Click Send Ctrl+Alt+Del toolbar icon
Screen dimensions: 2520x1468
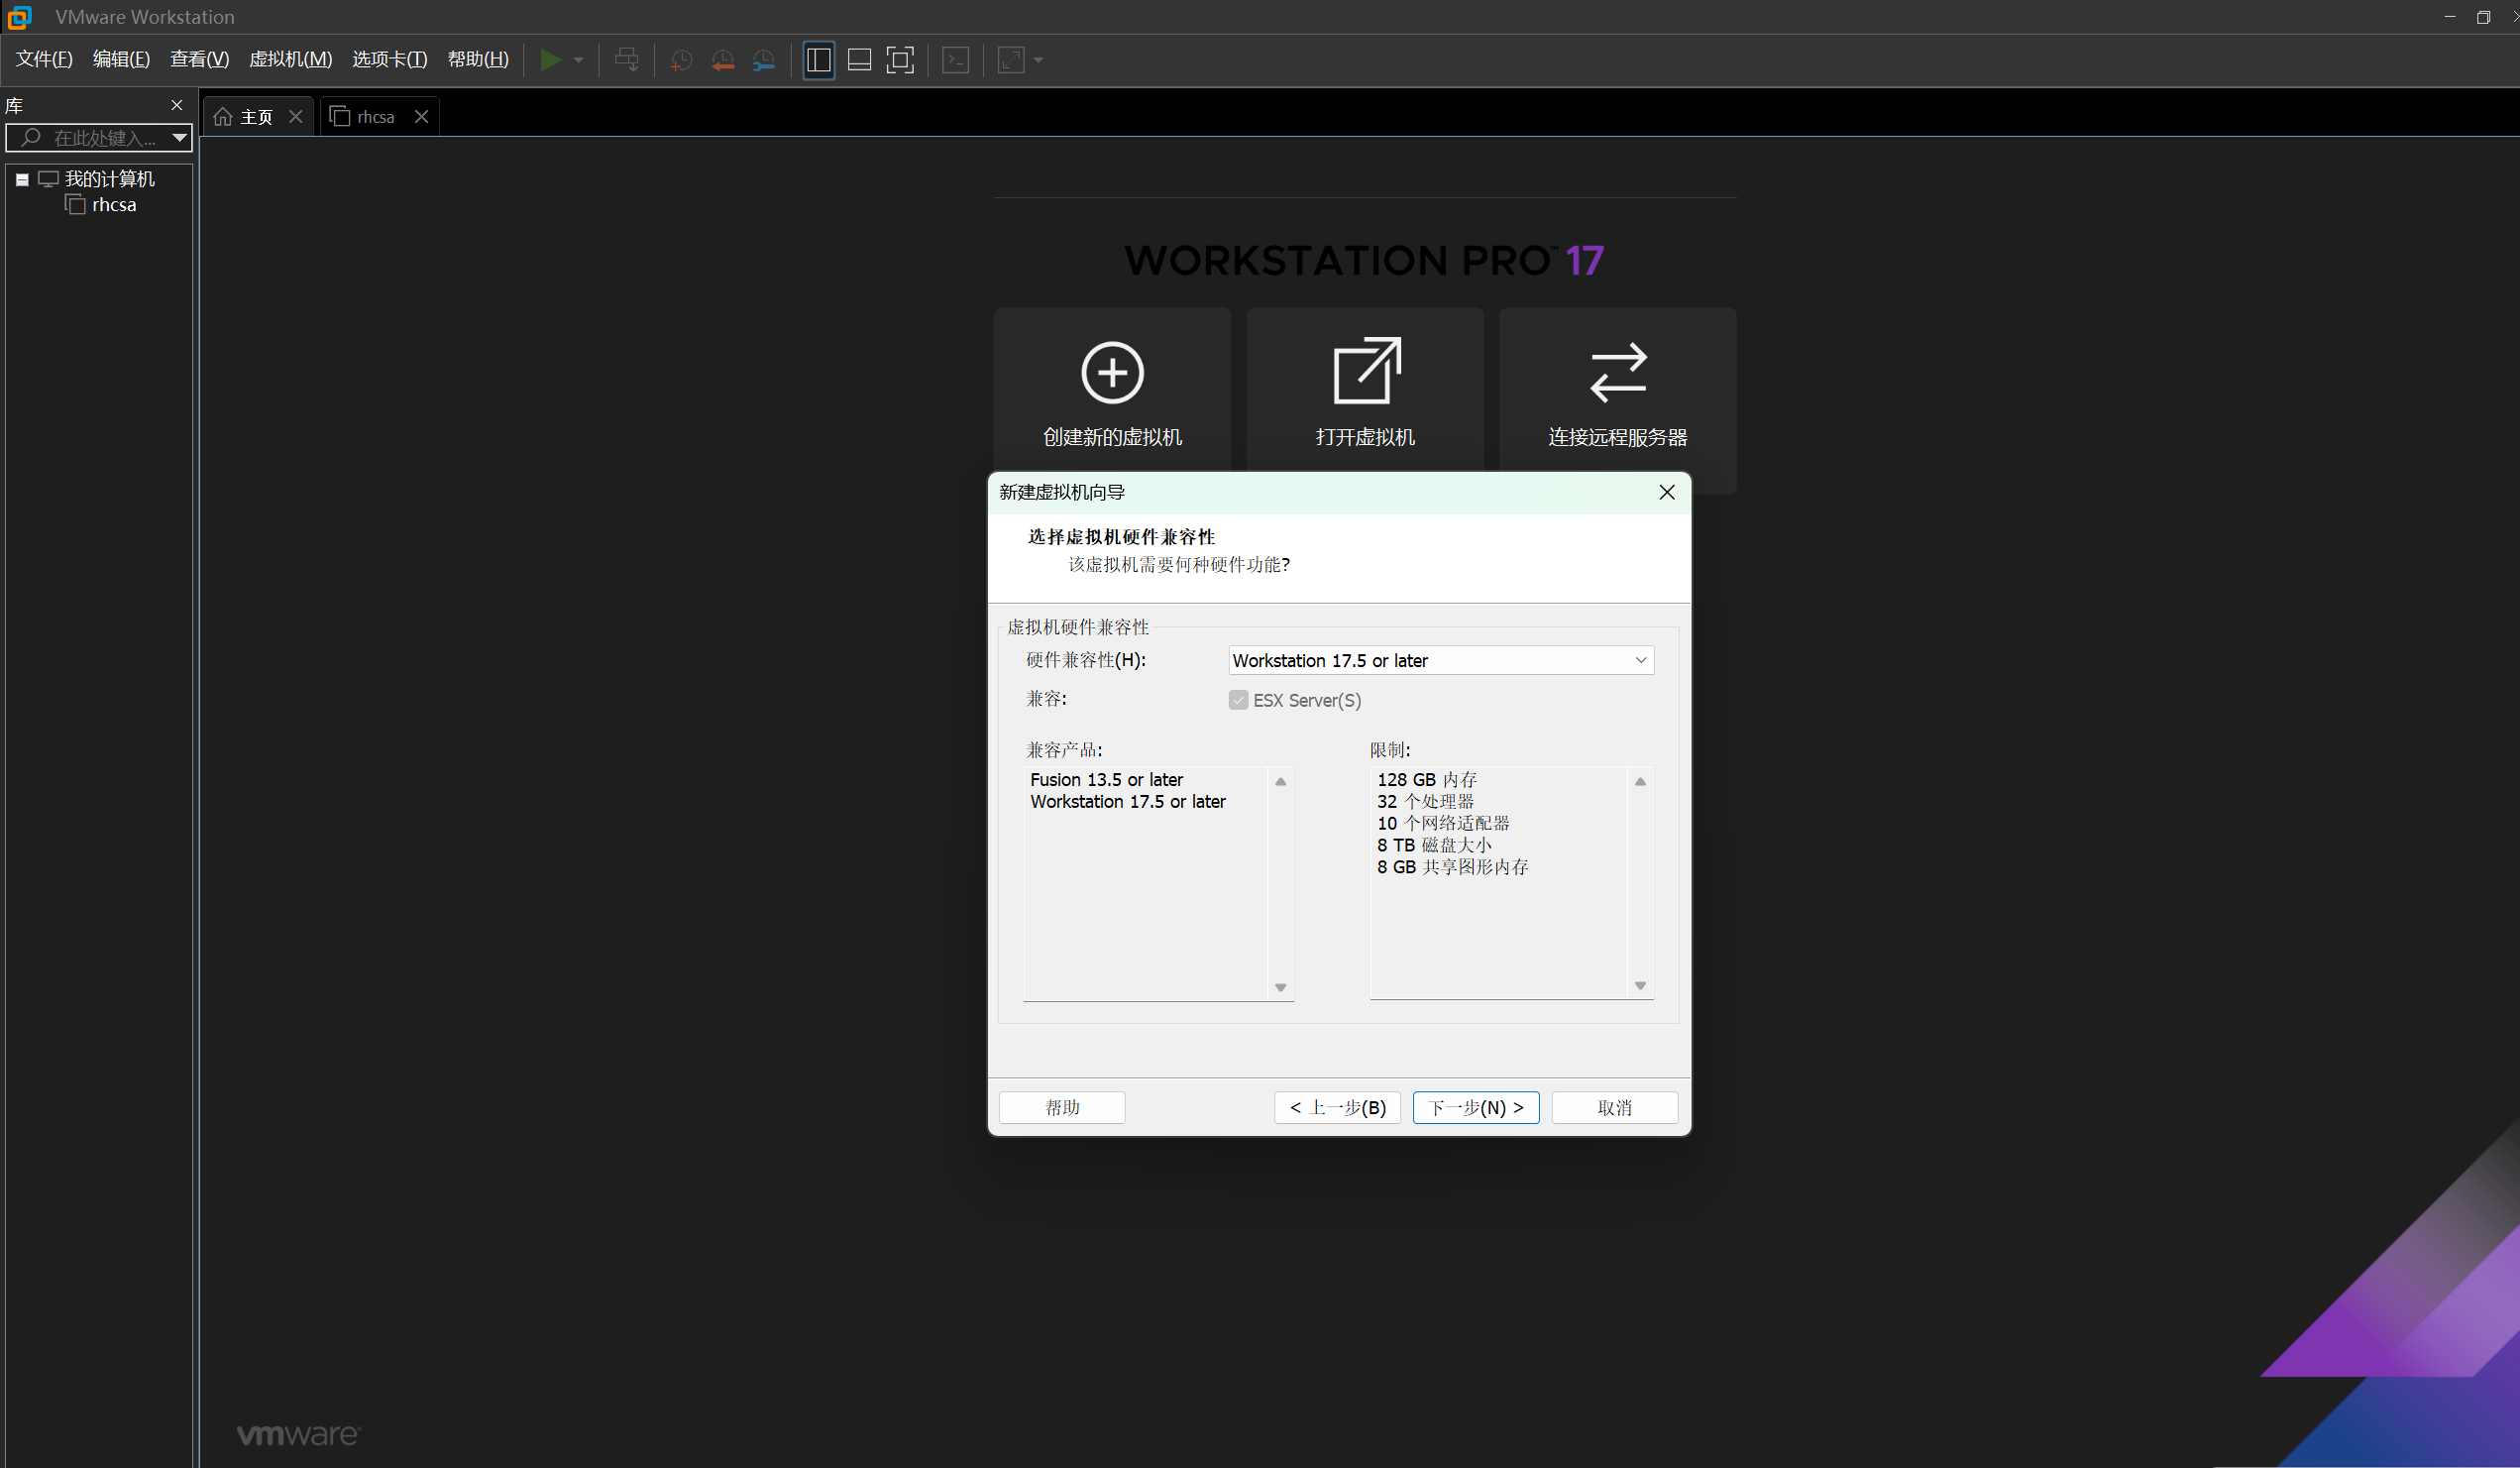627,60
